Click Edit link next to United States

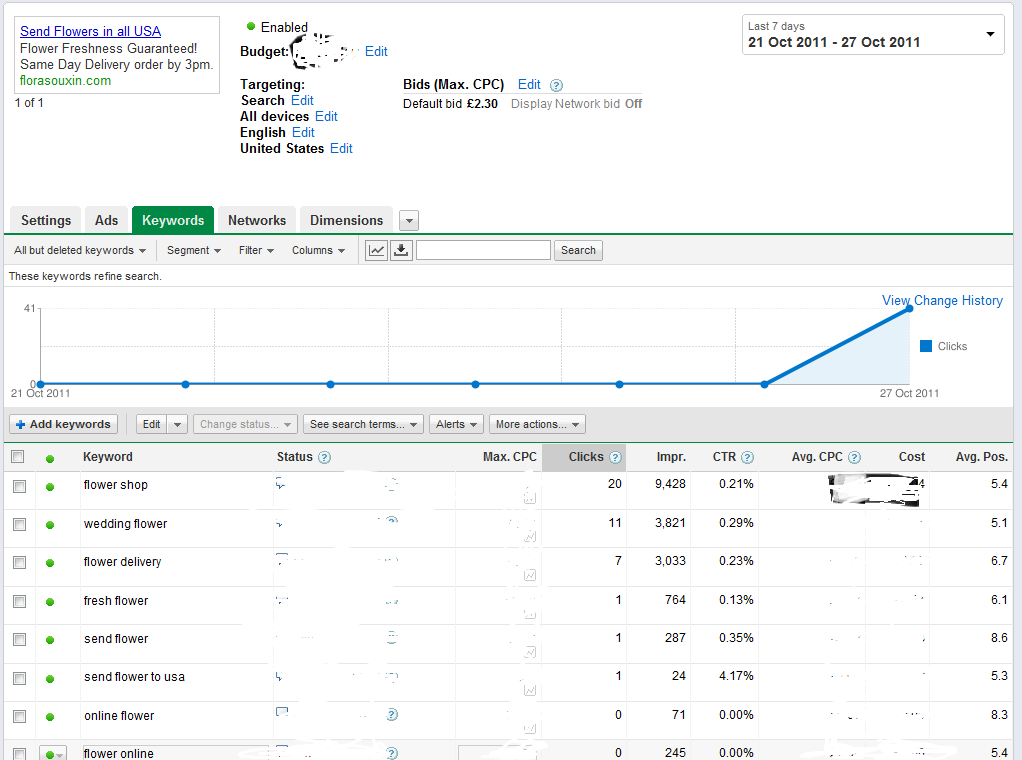pyautogui.click(x=341, y=149)
